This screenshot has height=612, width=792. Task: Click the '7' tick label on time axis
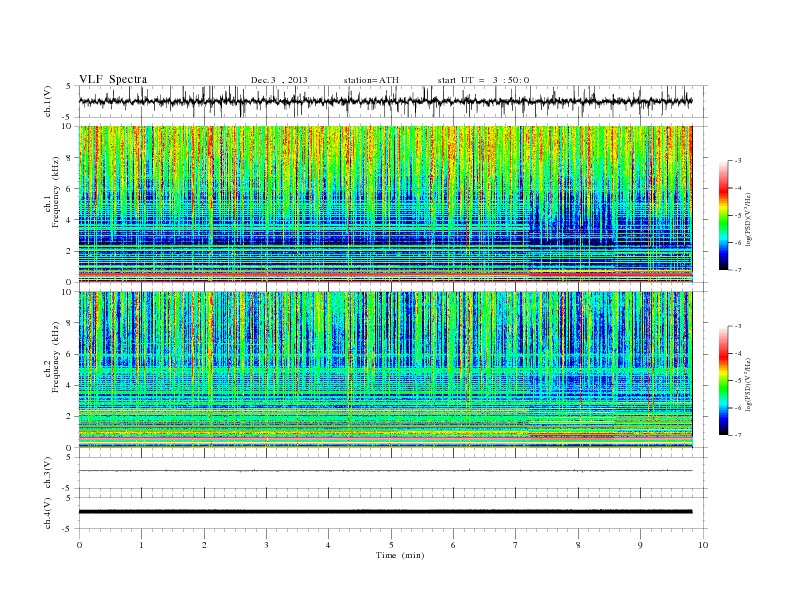click(x=516, y=545)
